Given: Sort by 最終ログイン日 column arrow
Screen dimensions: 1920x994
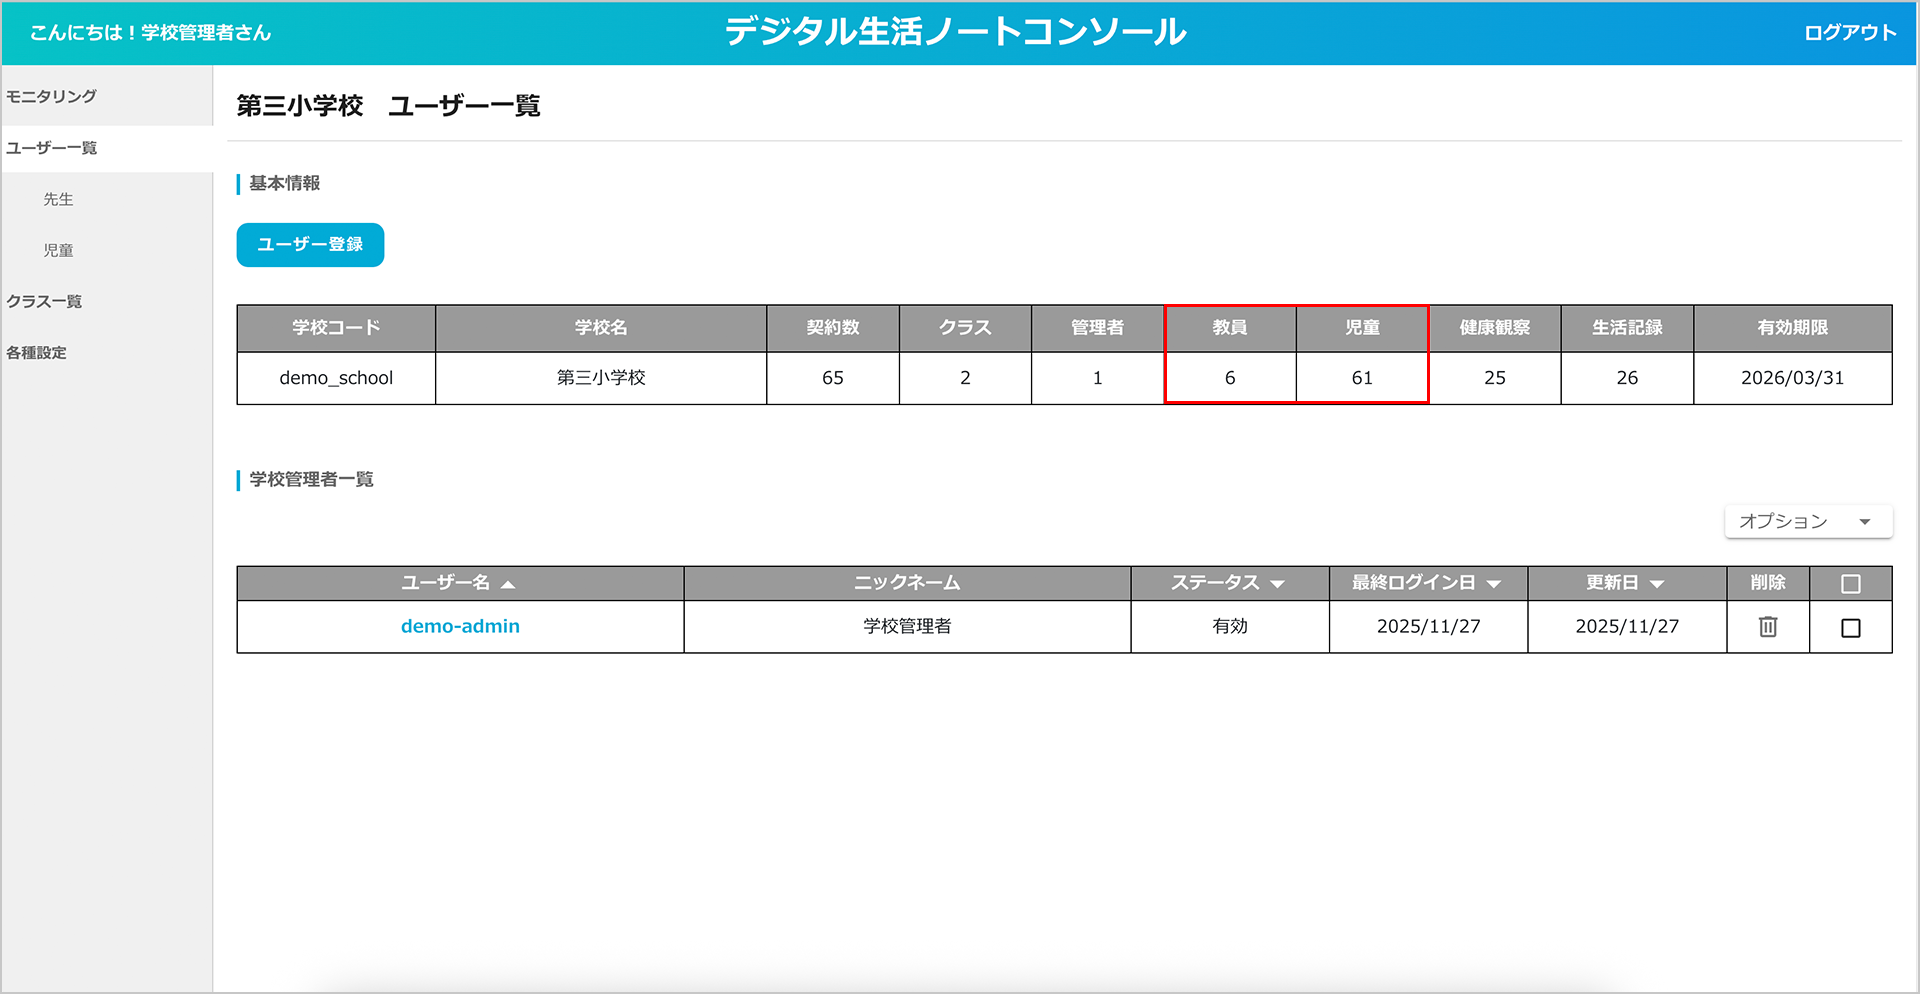Looking at the screenshot, I should pyautogui.click(x=1494, y=584).
